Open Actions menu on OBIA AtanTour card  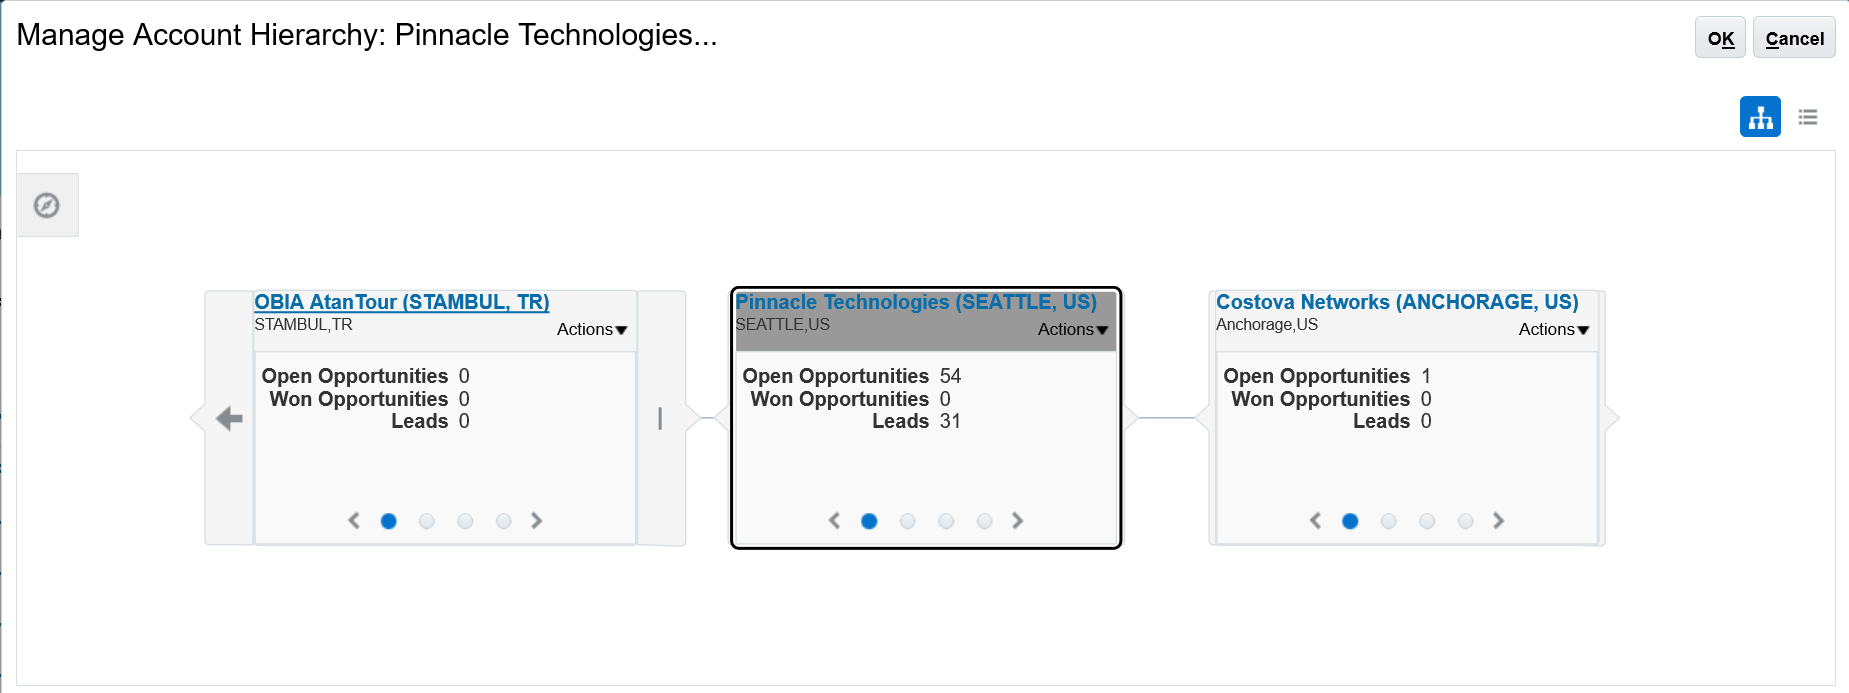(592, 330)
